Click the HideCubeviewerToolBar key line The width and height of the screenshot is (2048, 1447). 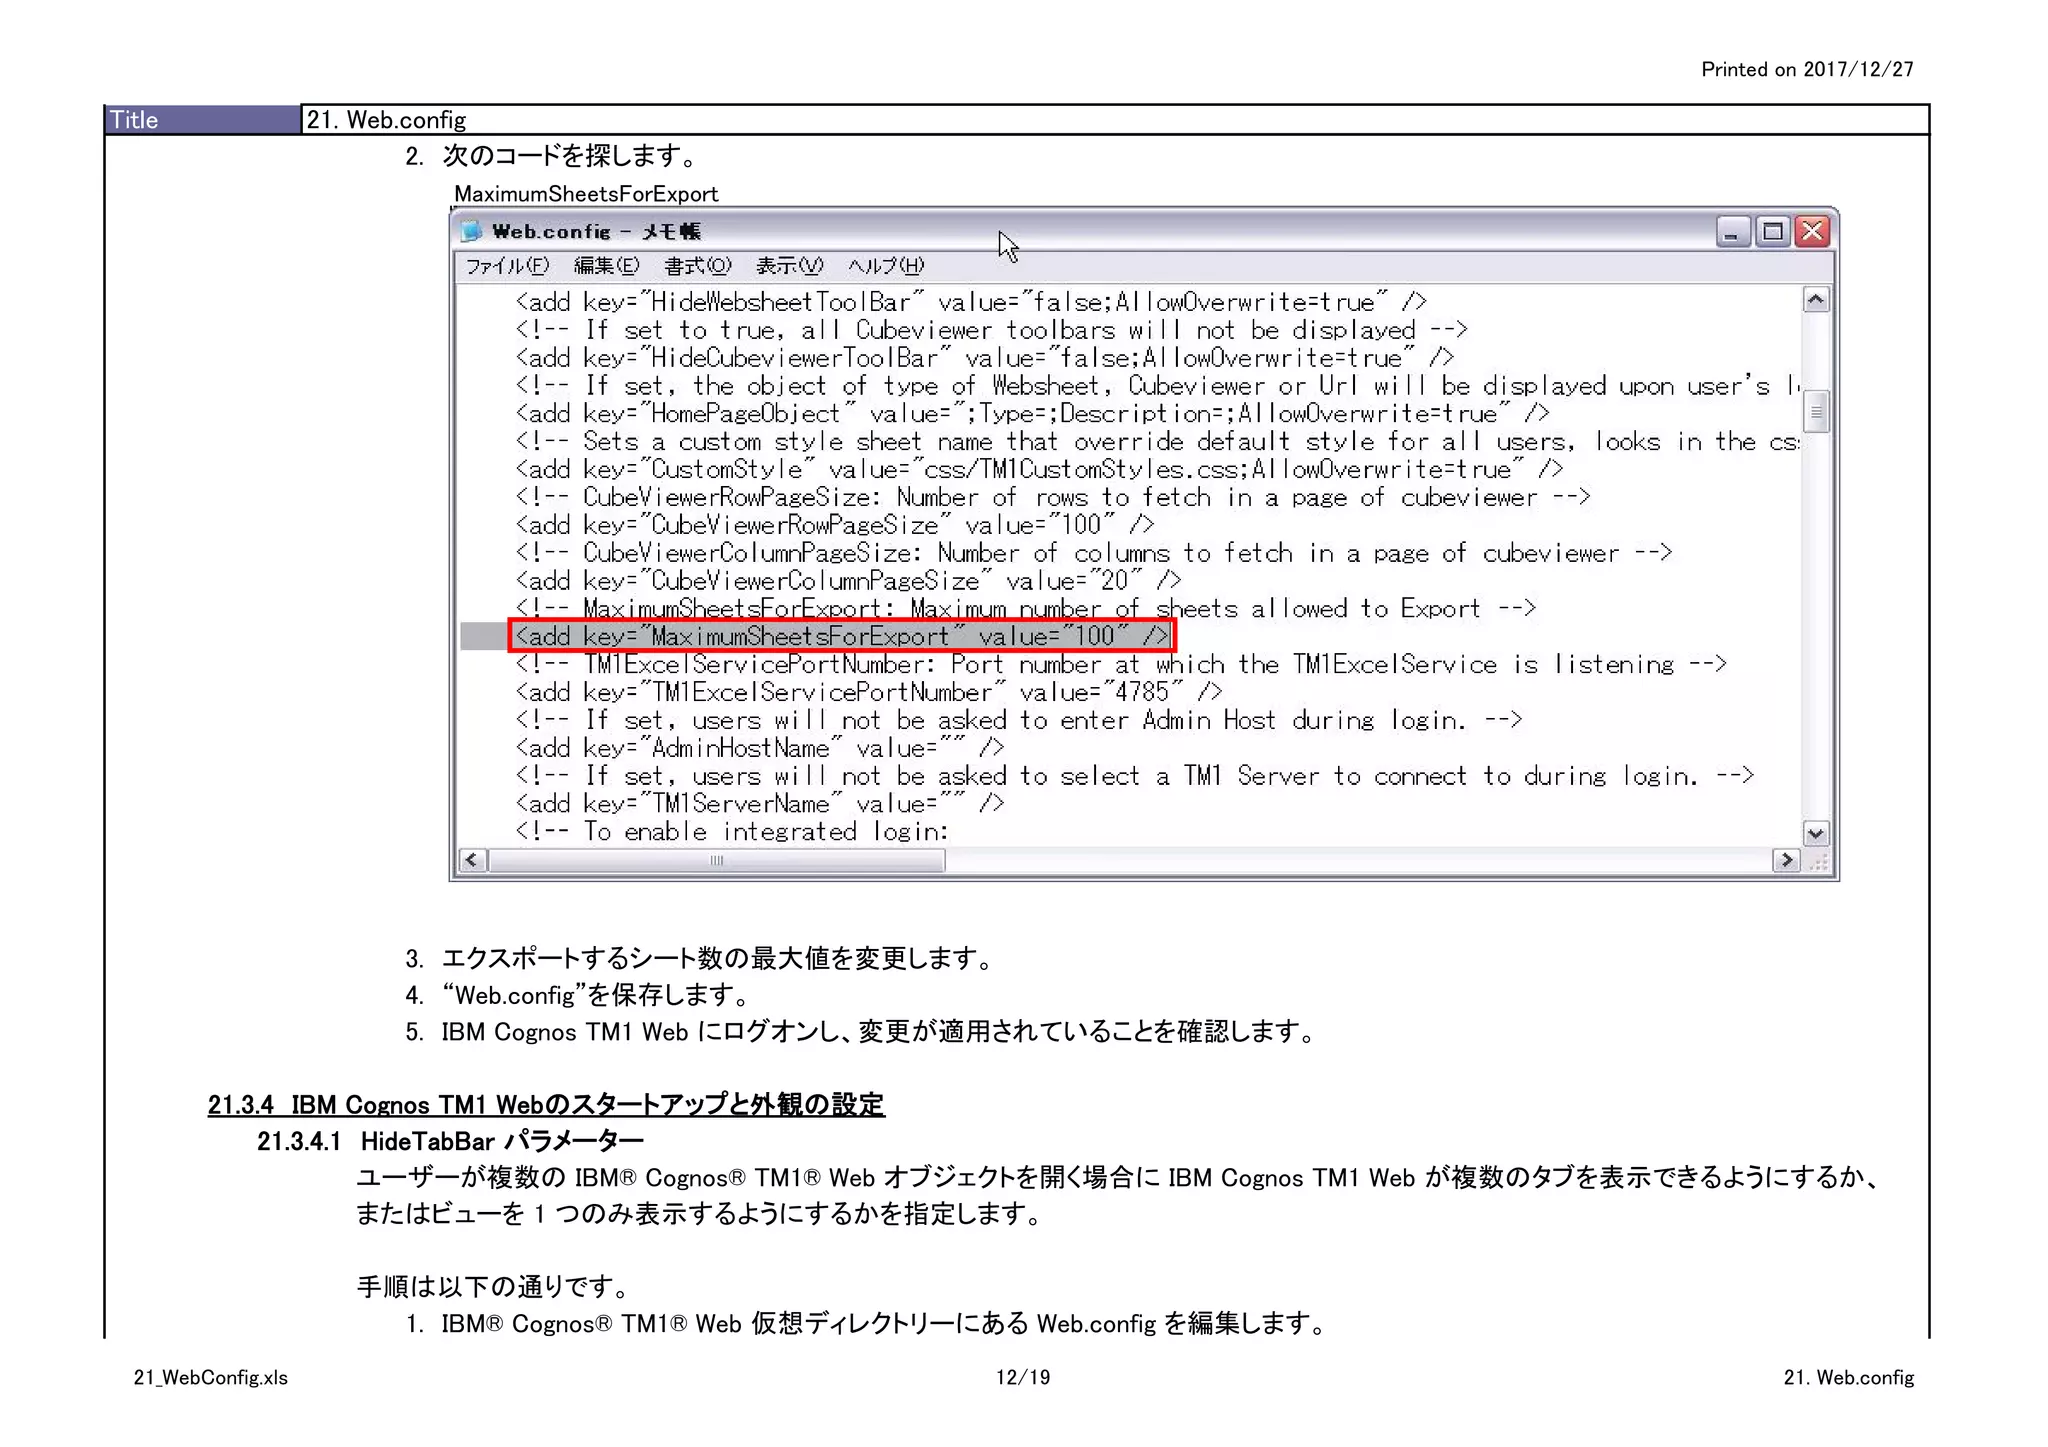tap(984, 358)
